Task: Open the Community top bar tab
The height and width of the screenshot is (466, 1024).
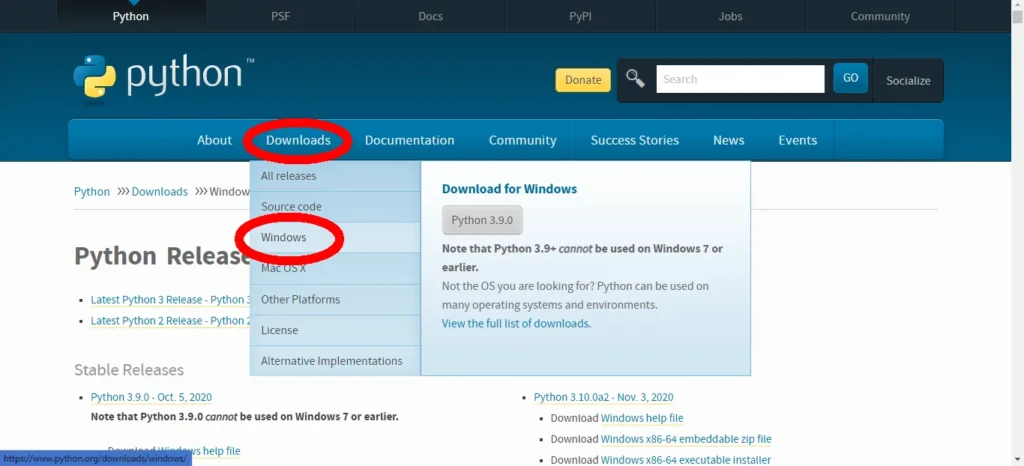Action: point(880,16)
